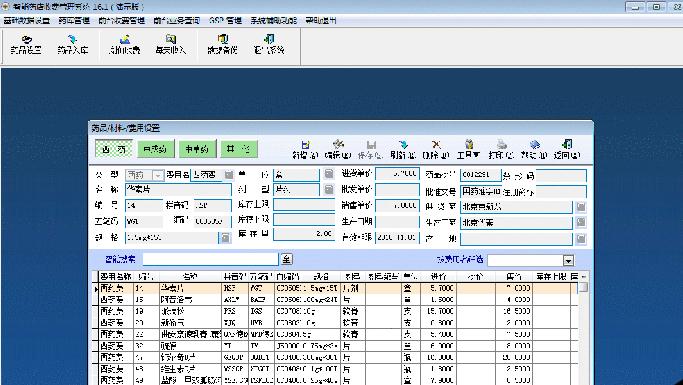Expand the filter dropdown above the table
The height and width of the screenshot is (385, 683).
point(568,260)
